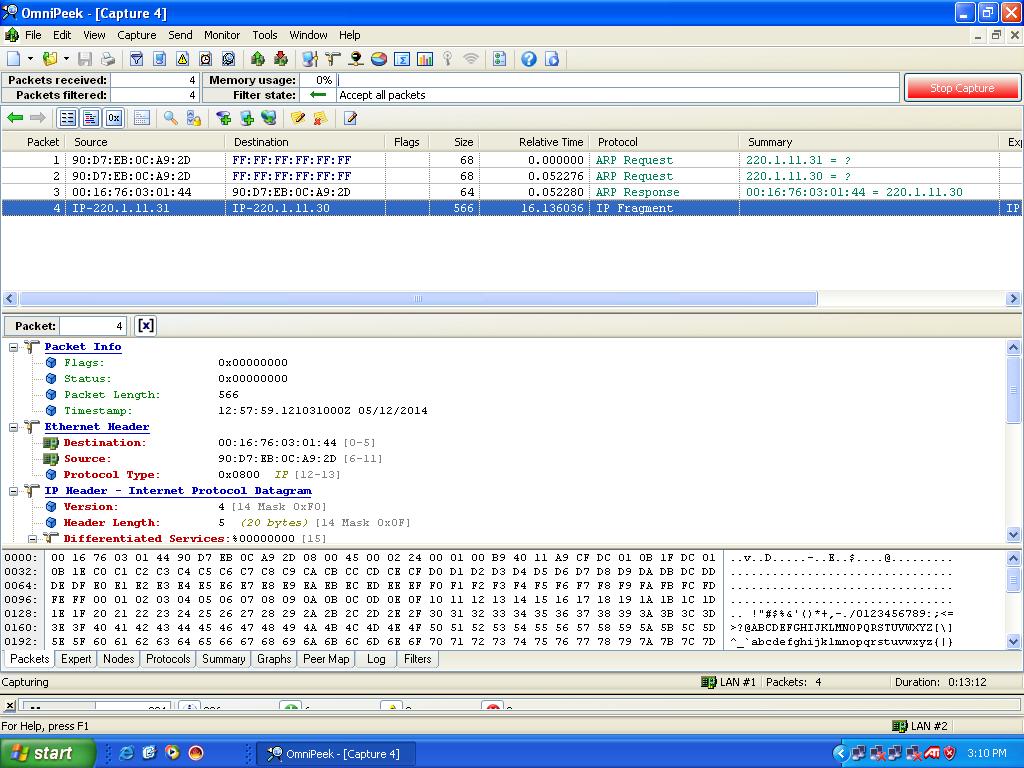The image size is (1024, 768).
Task: Click the Open folder toolbar icon
Action: click(50, 59)
